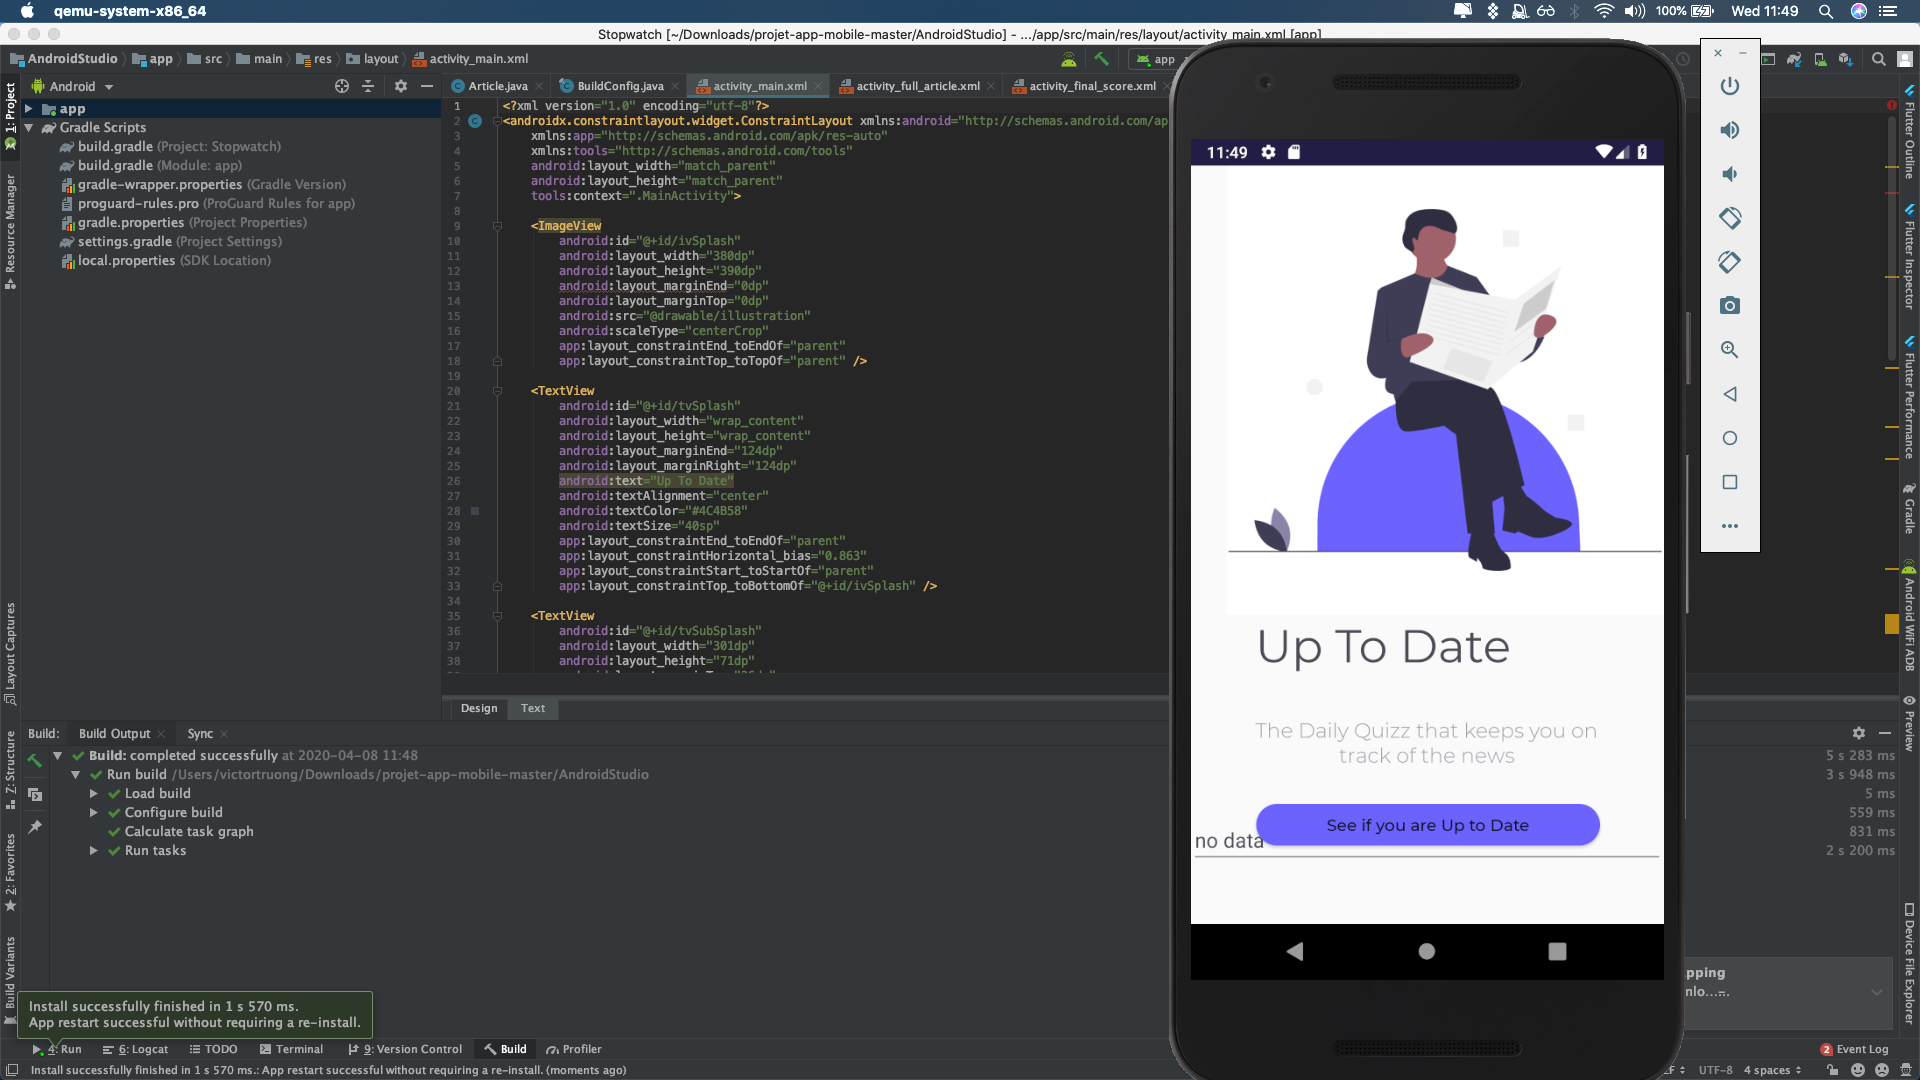Open the build.gradle Module app file
Viewport: 1920px width, 1080px height.
tap(115, 166)
